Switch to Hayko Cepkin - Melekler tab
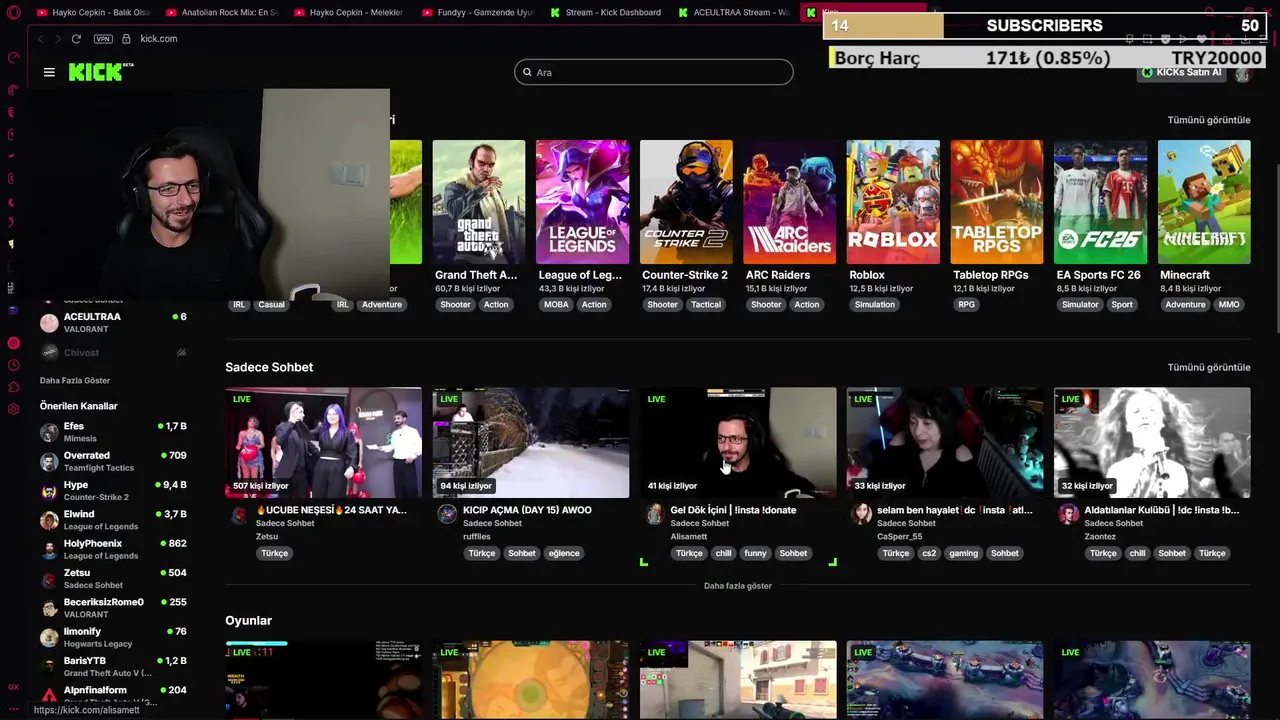The image size is (1280, 720). (x=349, y=12)
